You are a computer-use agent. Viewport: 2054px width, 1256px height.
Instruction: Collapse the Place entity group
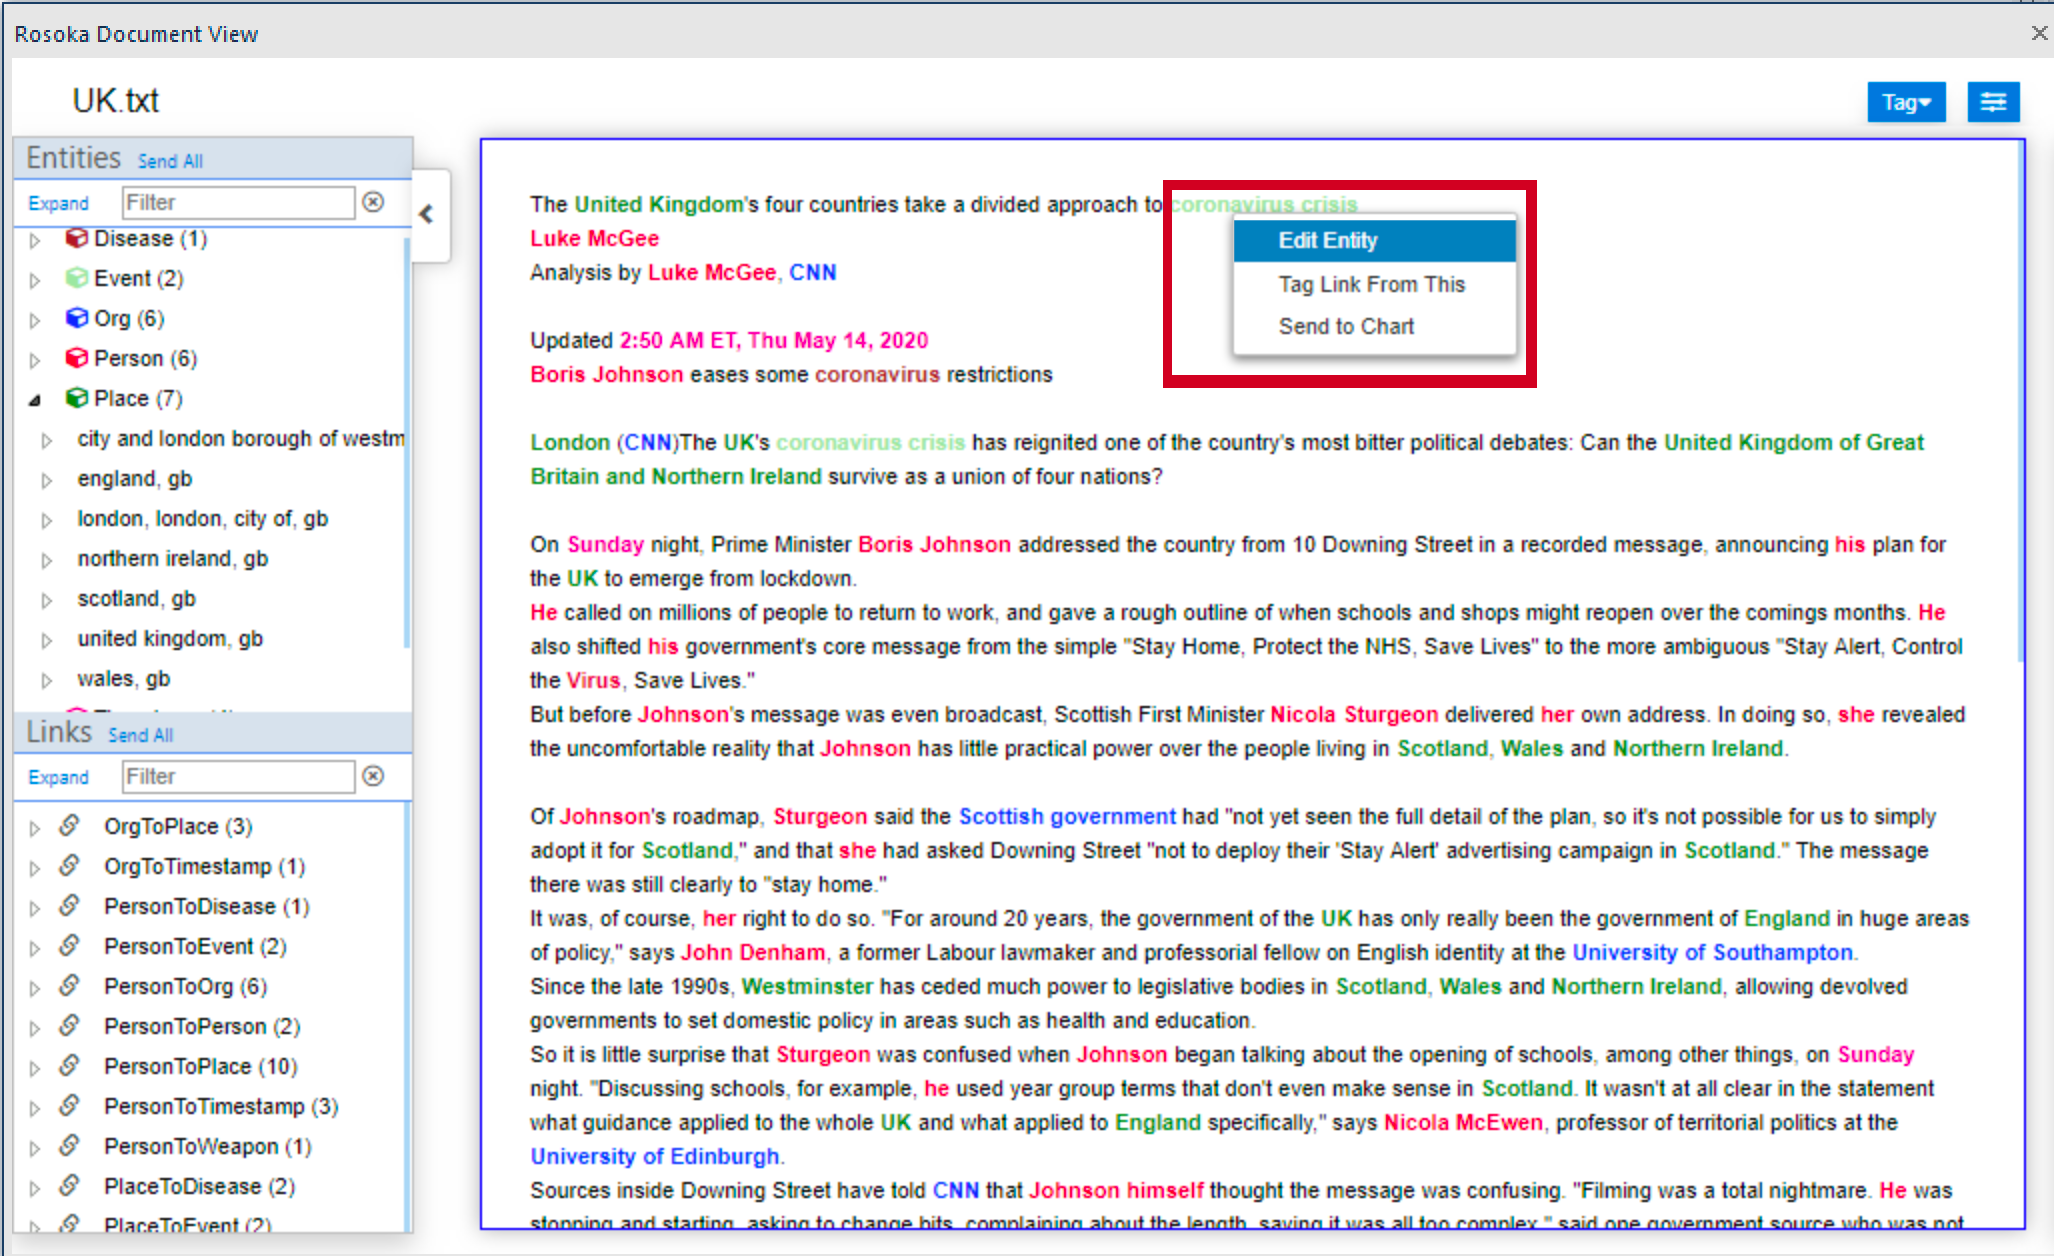click(35, 399)
